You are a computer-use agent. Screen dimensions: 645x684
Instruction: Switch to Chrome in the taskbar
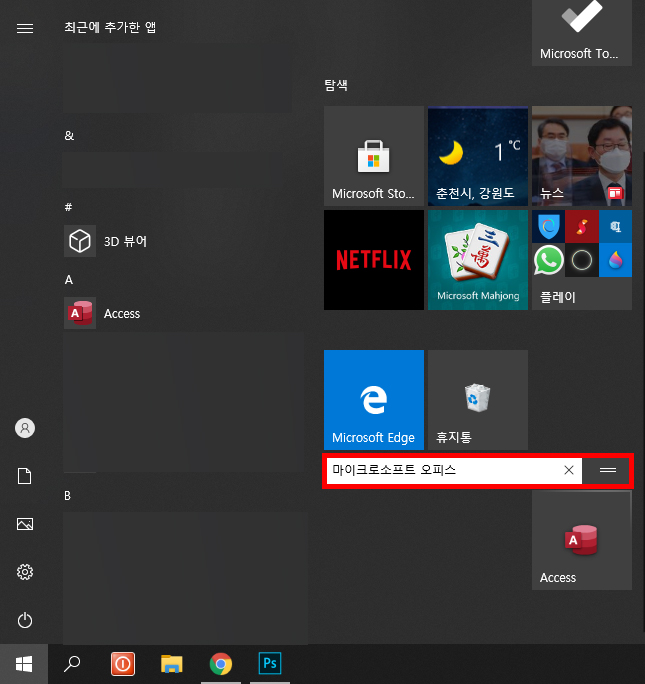tap(221, 664)
